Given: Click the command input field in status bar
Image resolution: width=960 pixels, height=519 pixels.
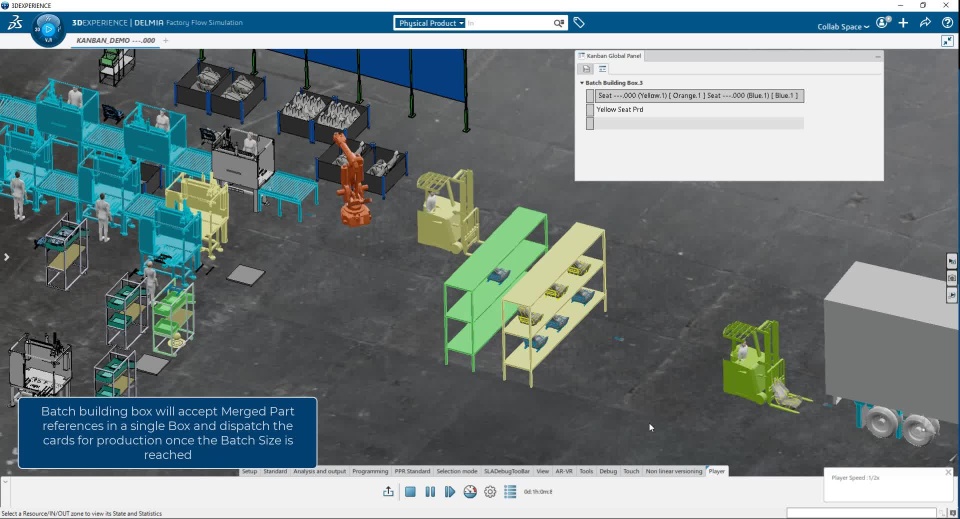Looking at the screenshot, I should pos(861,513).
